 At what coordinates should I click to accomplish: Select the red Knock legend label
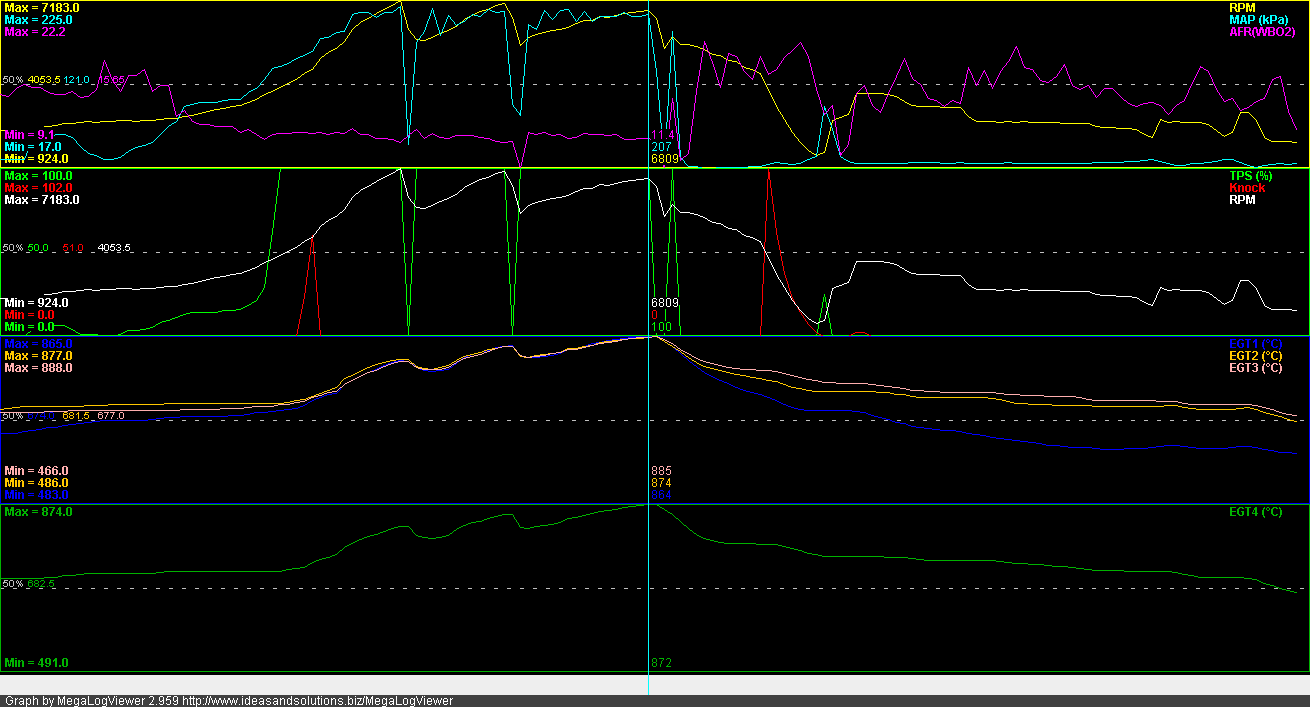pos(1247,188)
